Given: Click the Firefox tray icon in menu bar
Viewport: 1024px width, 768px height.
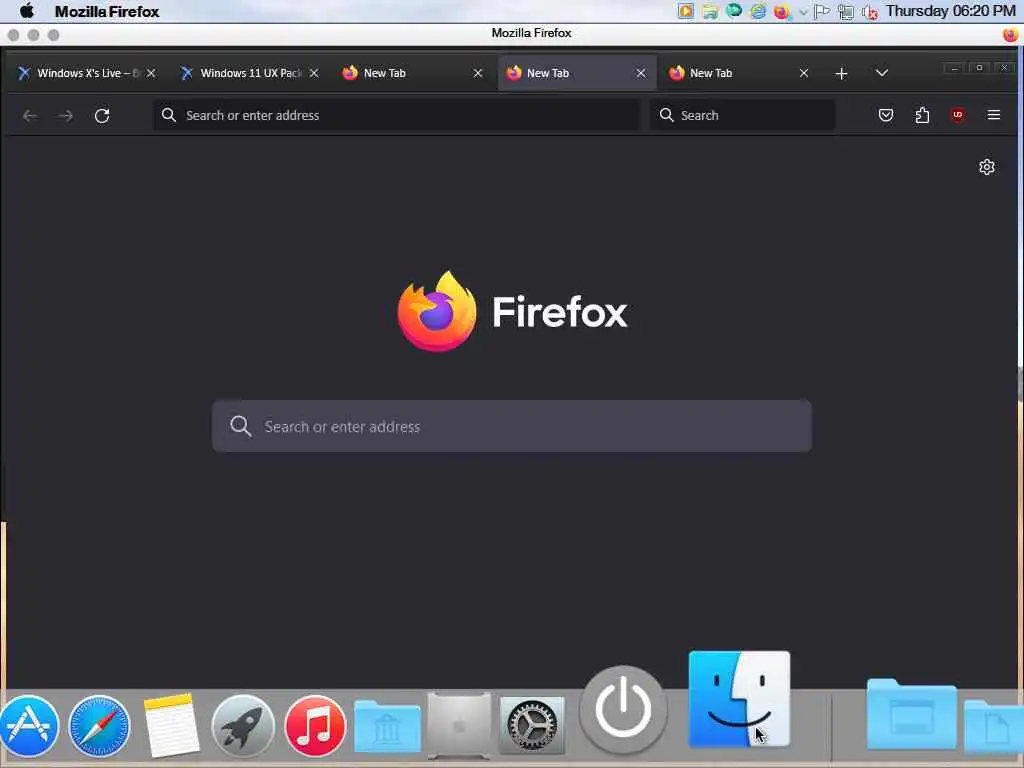Looking at the screenshot, I should coord(781,12).
